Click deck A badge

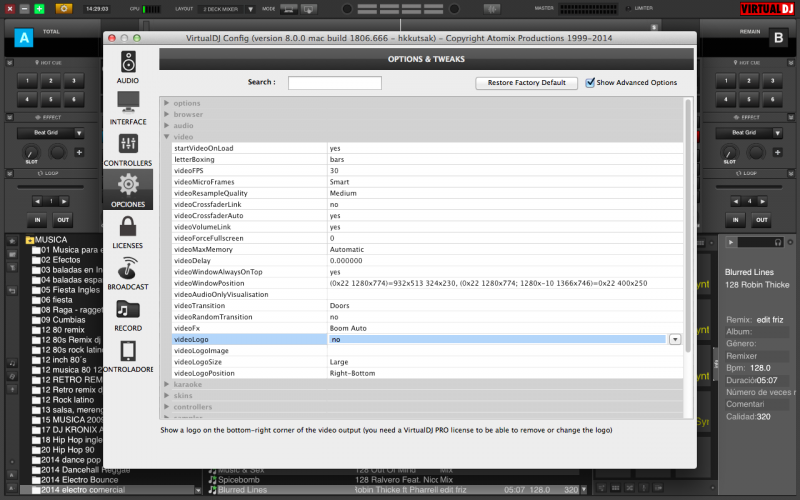click(x=23, y=38)
